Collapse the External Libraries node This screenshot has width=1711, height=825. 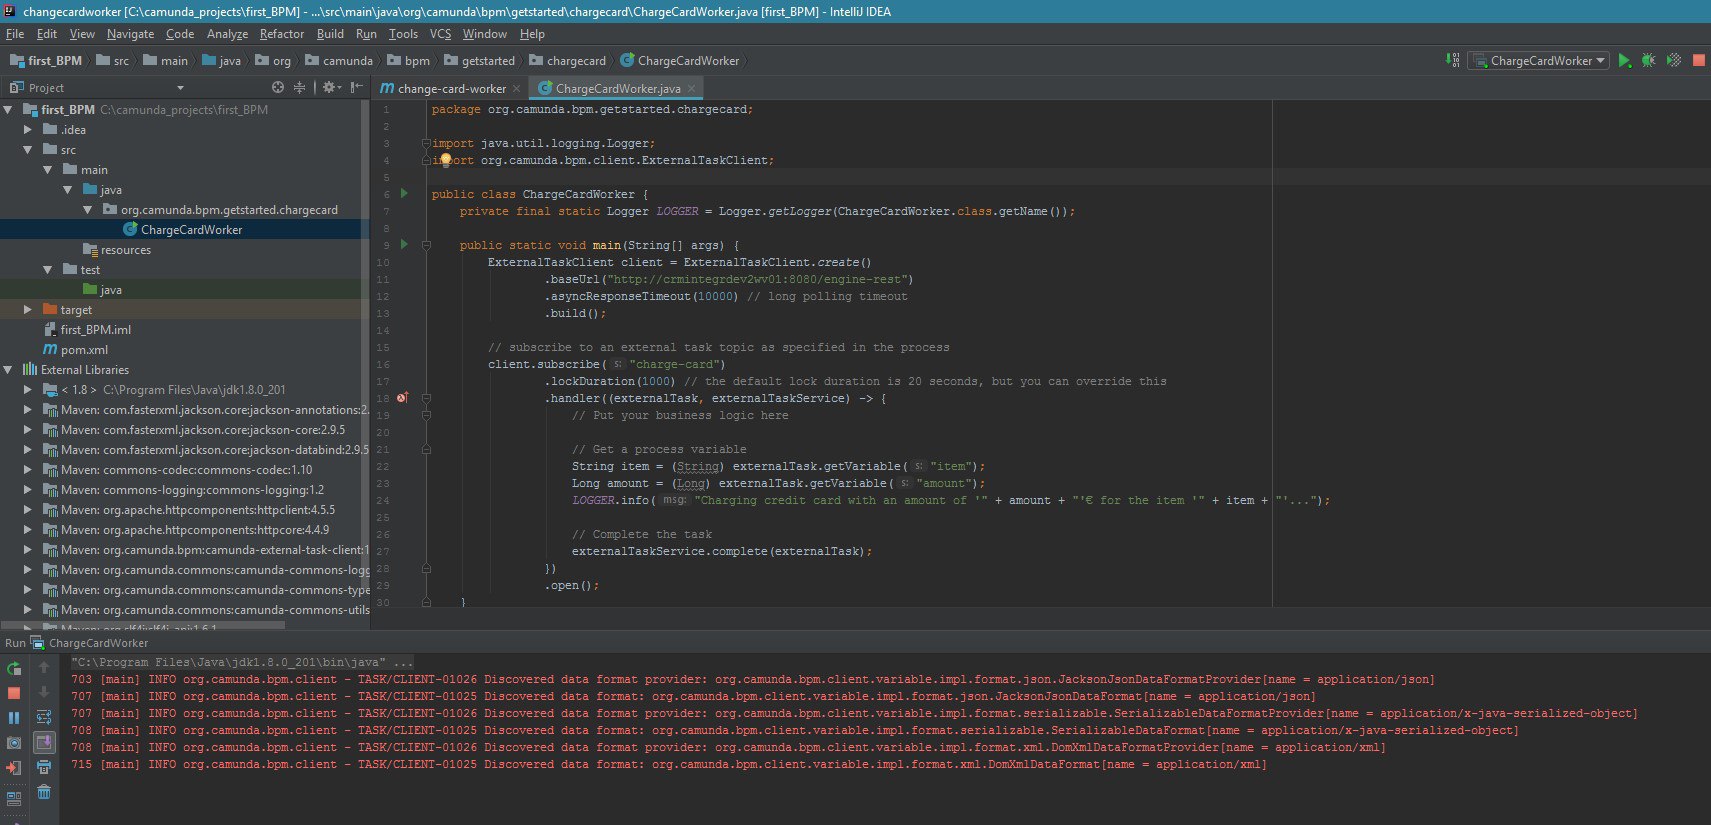8,370
